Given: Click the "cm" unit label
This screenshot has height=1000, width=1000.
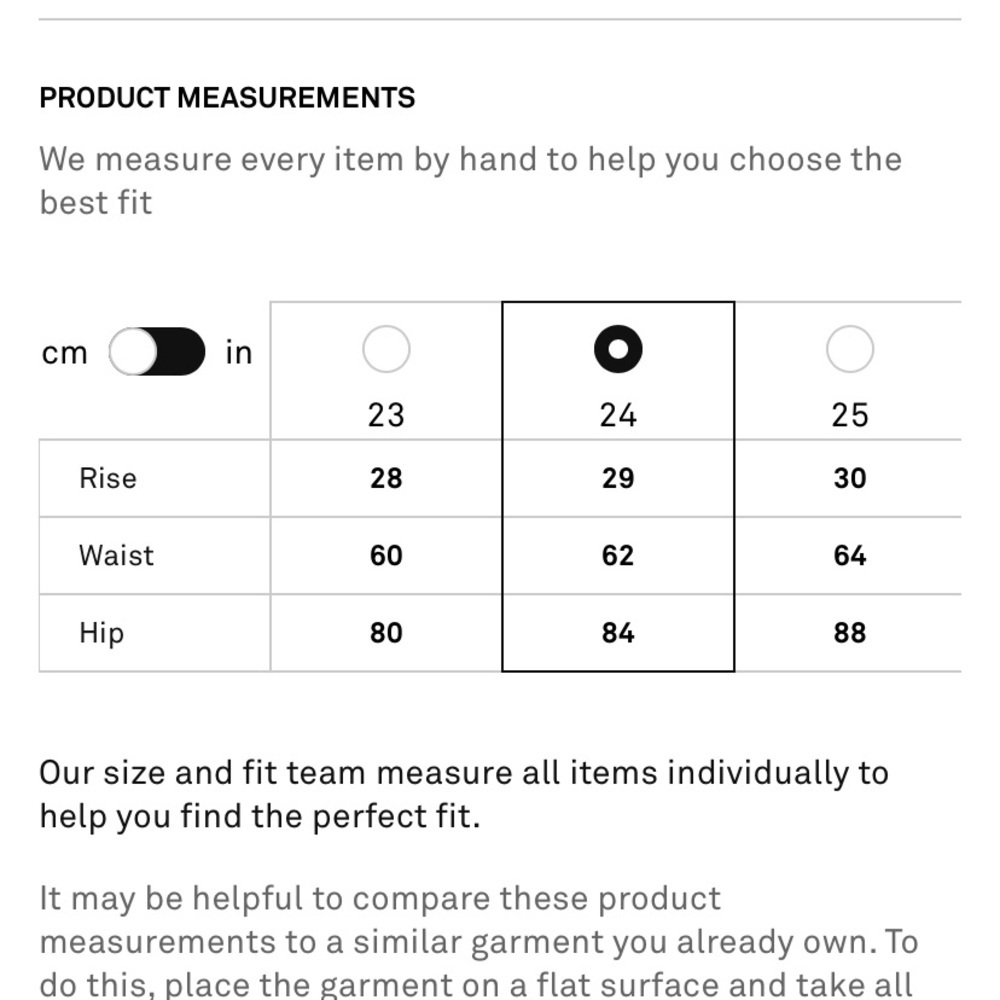Looking at the screenshot, I should click(65, 353).
